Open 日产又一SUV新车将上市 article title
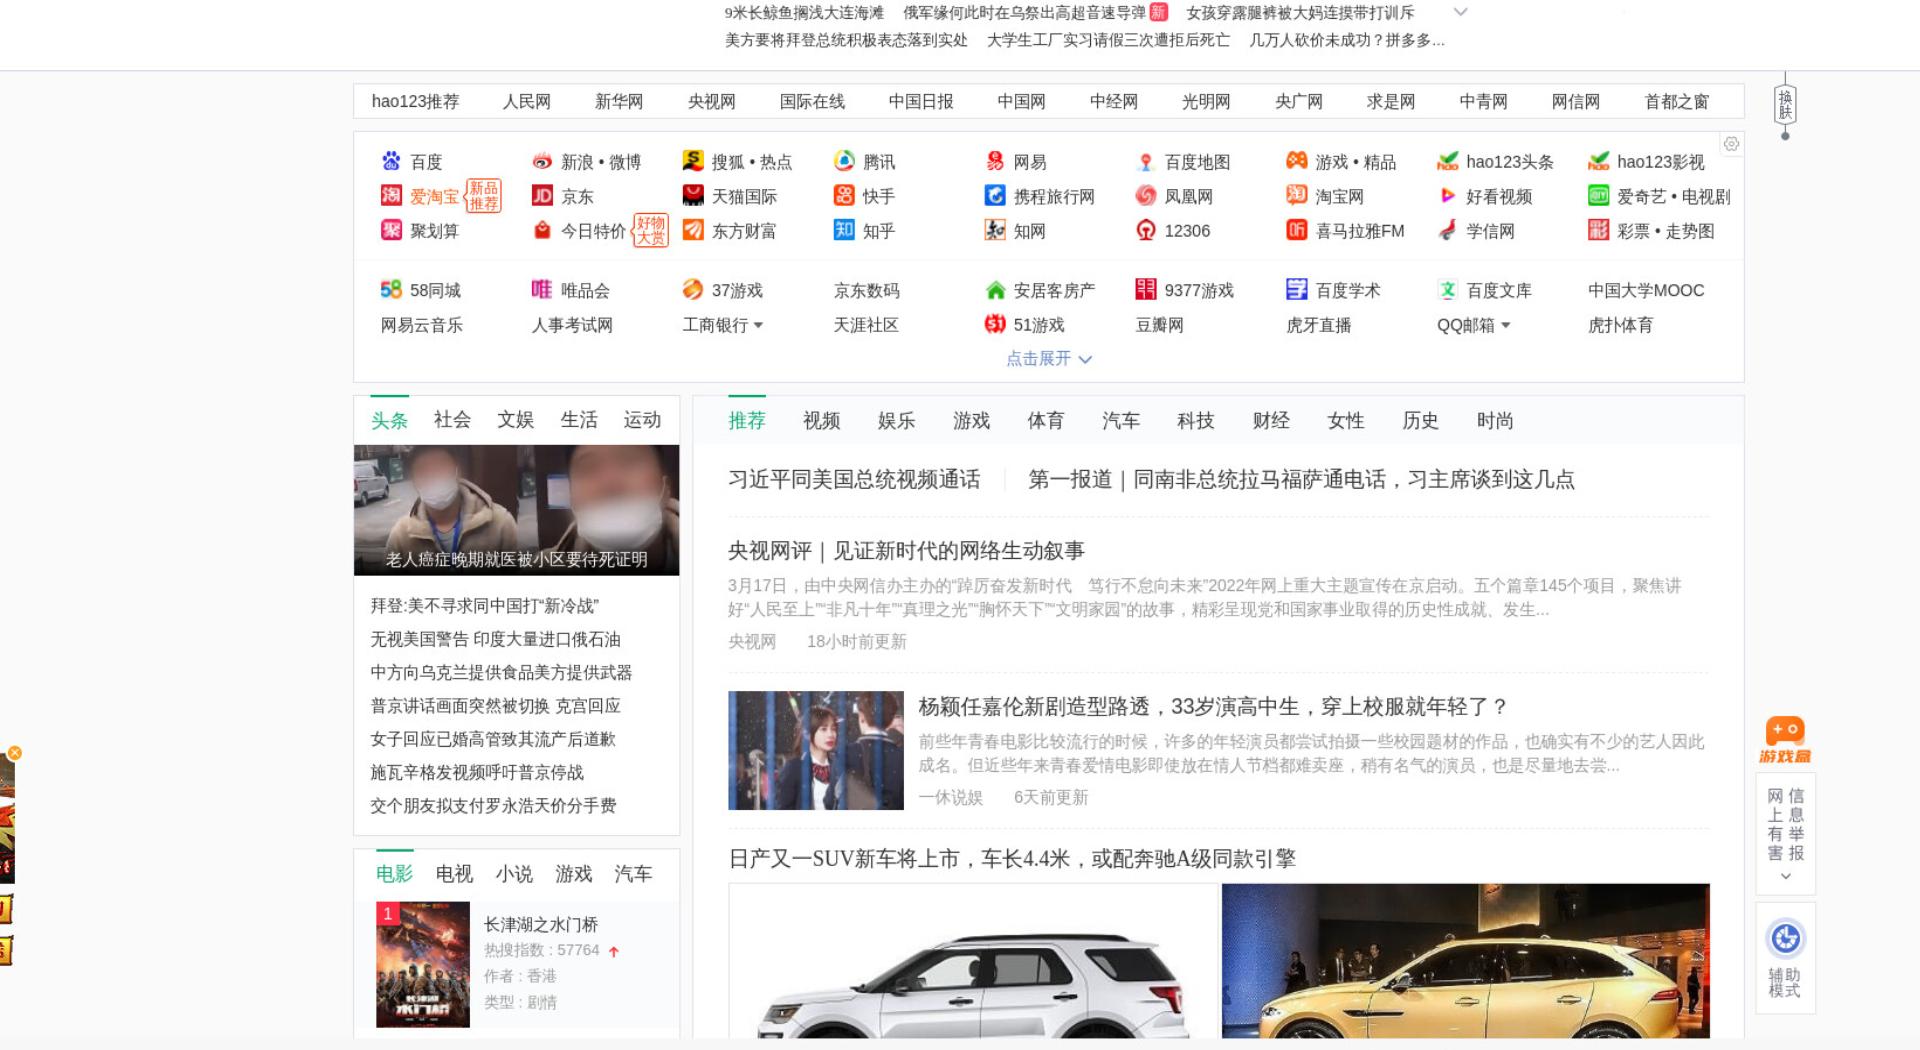 tap(1012, 859)
